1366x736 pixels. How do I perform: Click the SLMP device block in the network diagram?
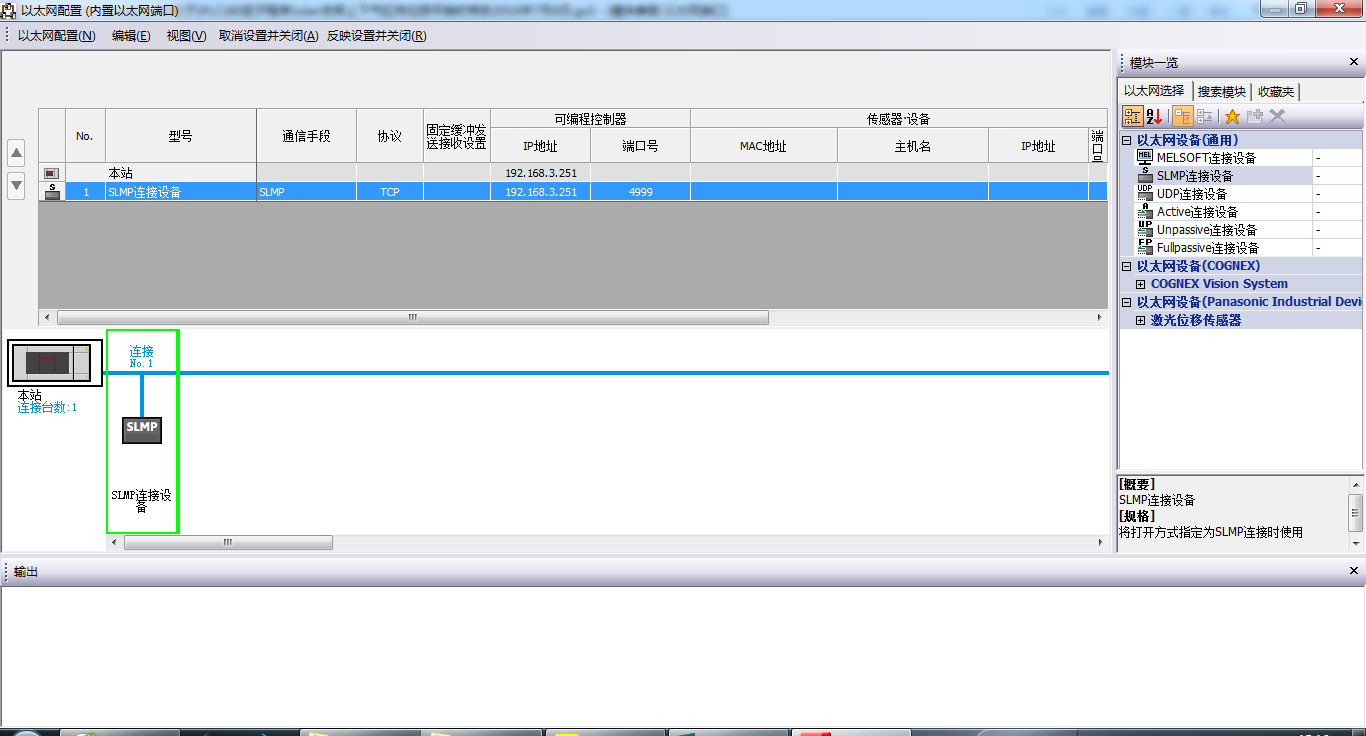pyautogui.click(x=142, y=428)
